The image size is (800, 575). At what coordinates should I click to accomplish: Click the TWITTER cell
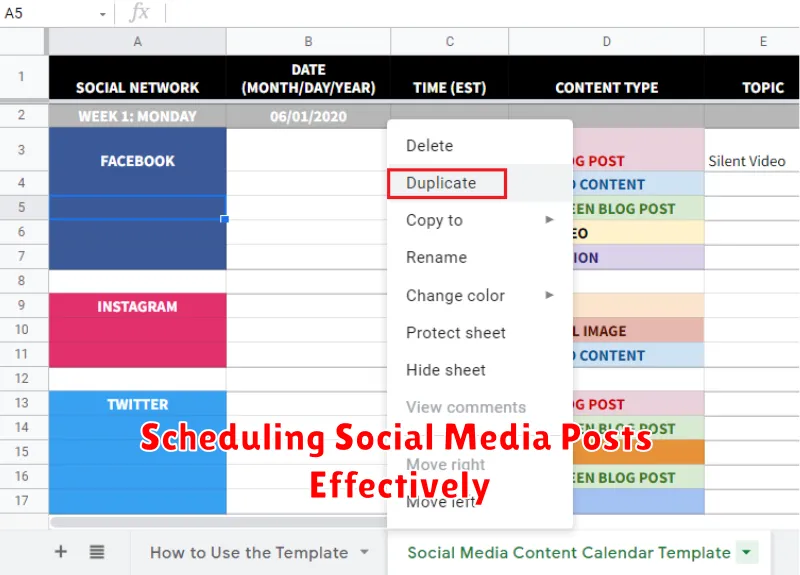(x=137, y=404)
